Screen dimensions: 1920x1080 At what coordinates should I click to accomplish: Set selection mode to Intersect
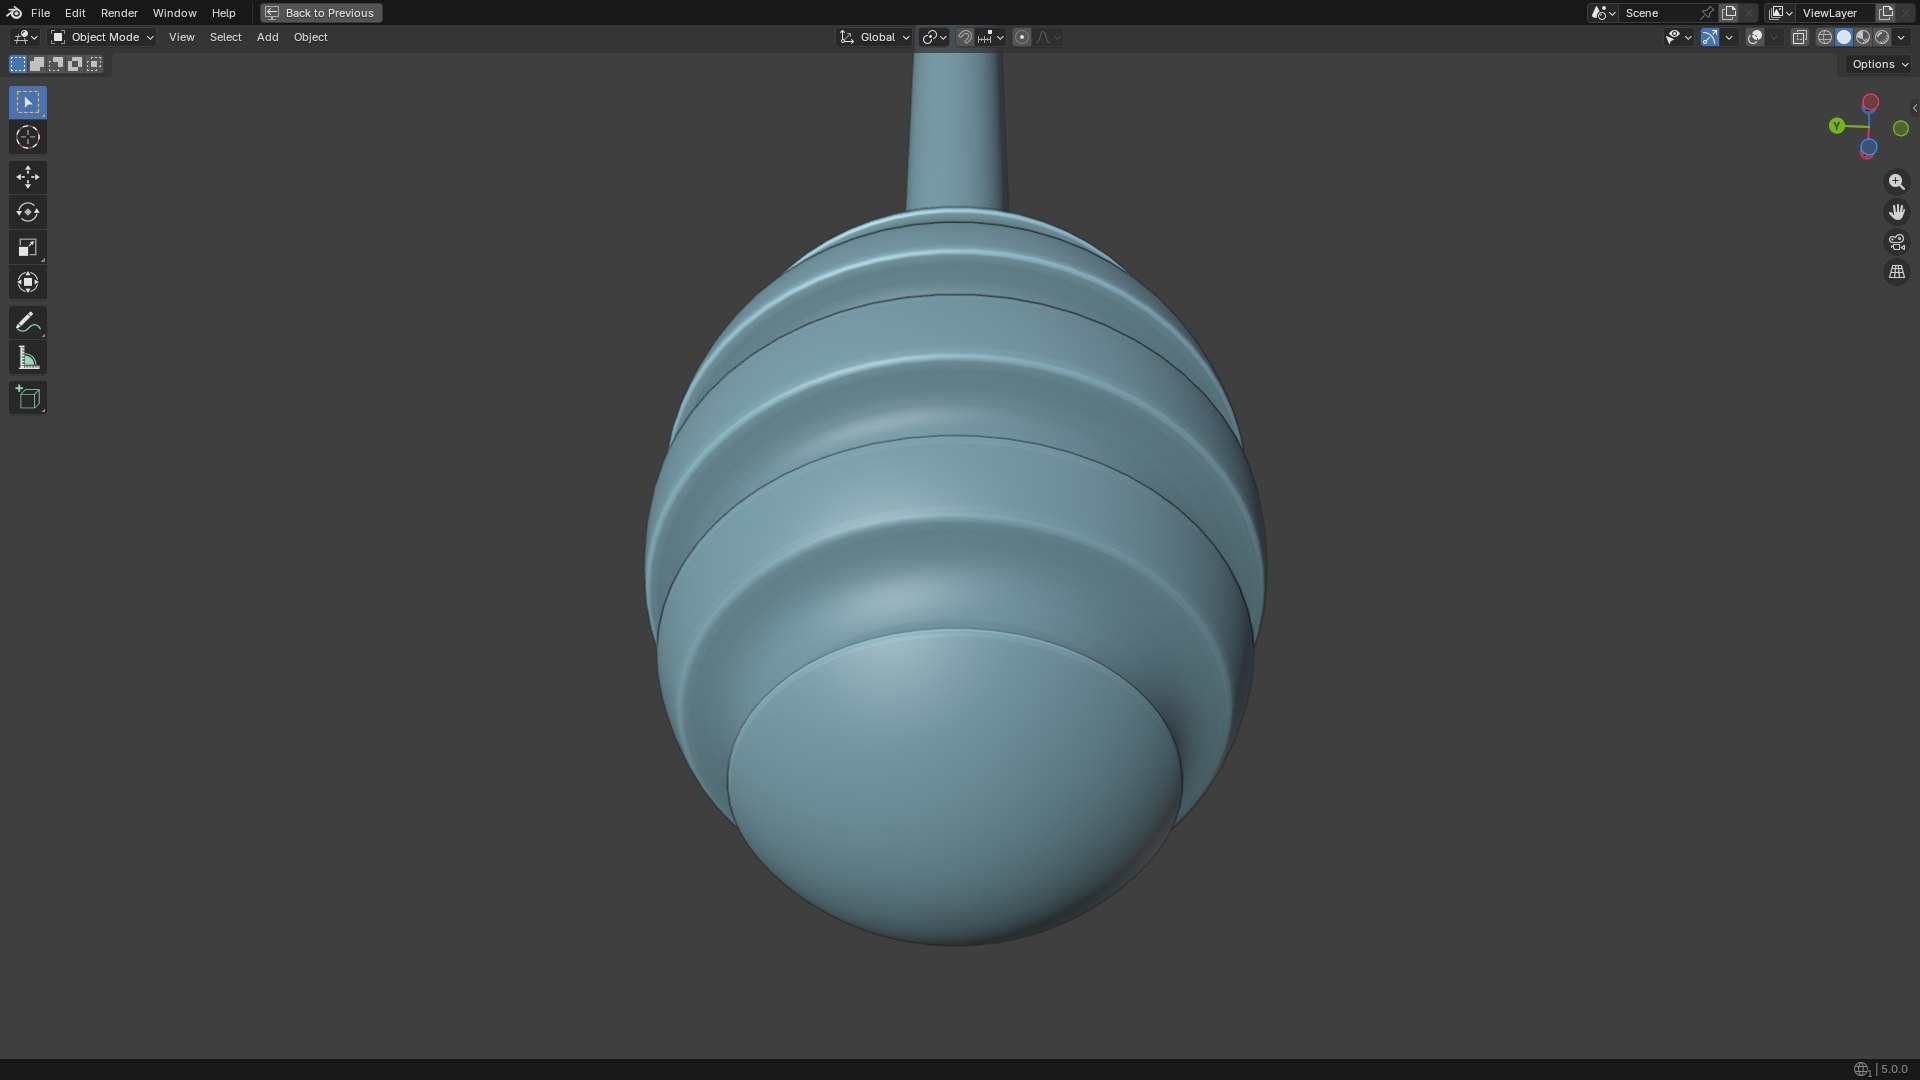coord(94,64)
